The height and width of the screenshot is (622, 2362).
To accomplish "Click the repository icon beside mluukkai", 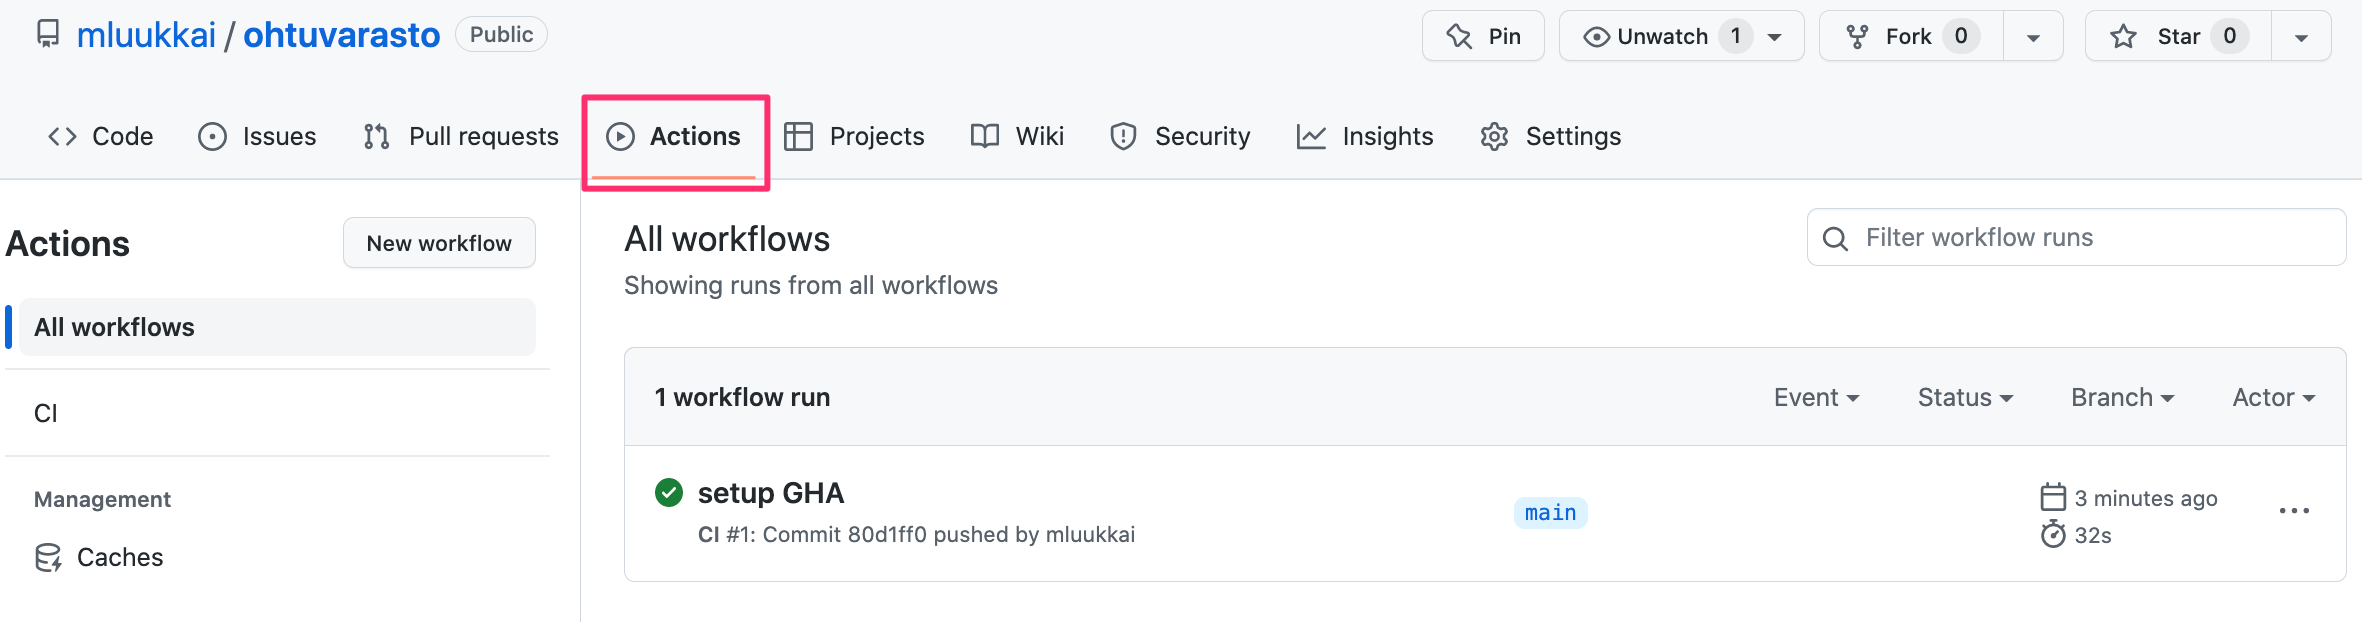I will (47, 35).
